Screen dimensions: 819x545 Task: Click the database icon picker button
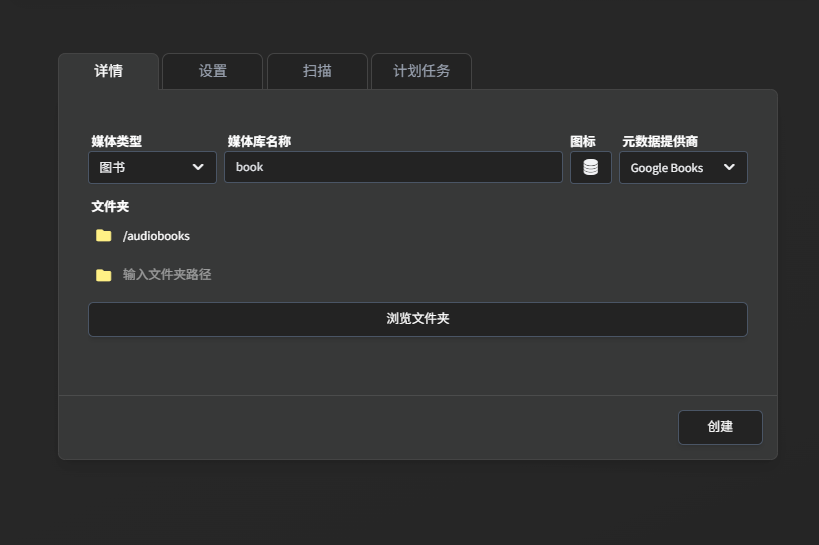tap(590, 168)
